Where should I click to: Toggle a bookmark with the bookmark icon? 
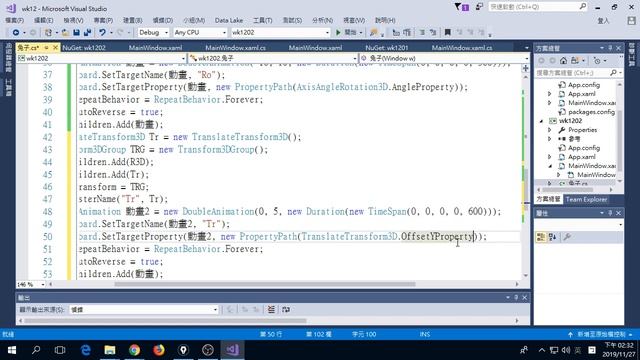click(447, 32)
